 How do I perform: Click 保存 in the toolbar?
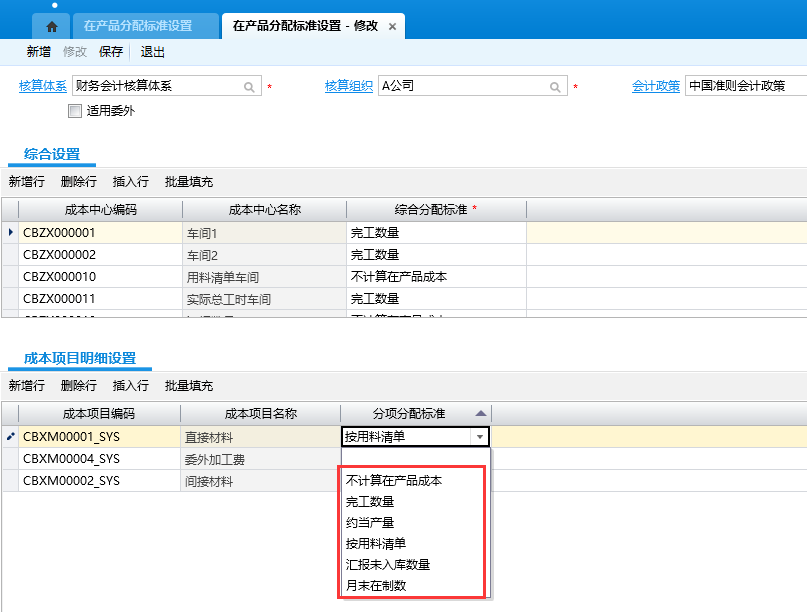tap(111, 52)
